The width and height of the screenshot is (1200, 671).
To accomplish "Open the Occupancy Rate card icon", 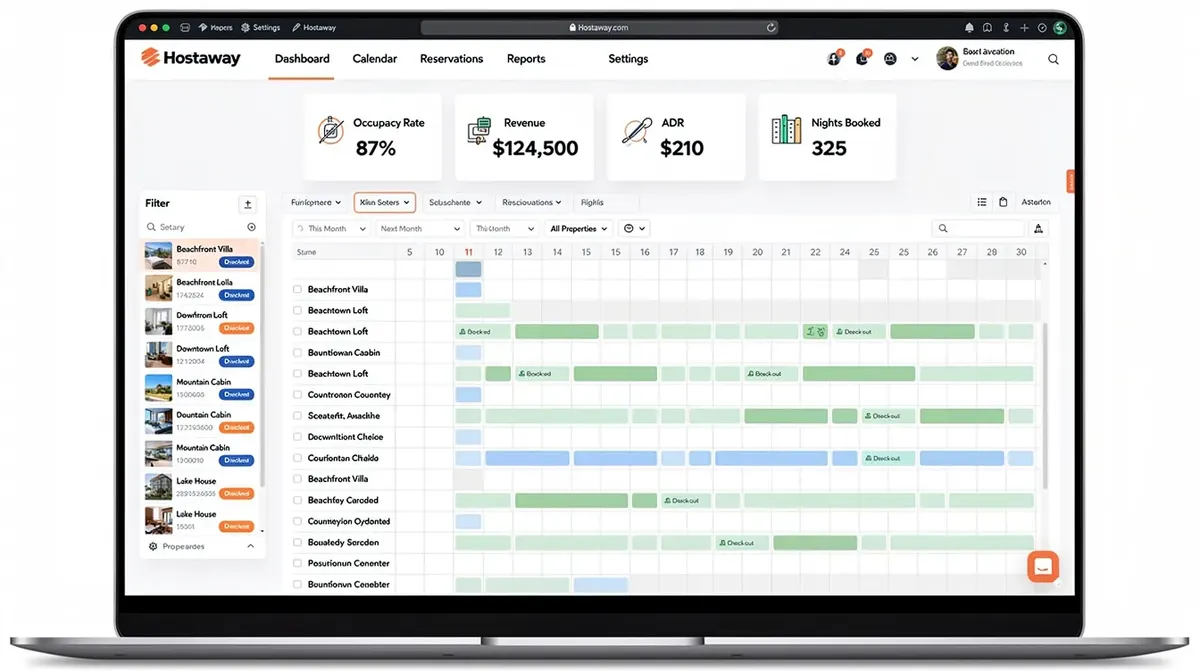I will coord(331,132).
